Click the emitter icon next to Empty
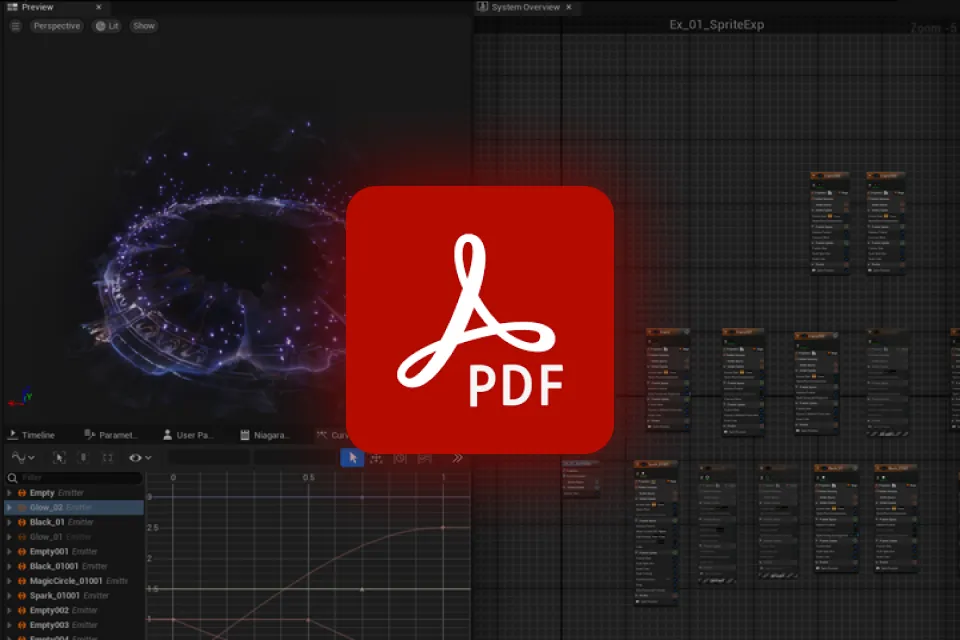The height and width of the screenshot is (640, 960). pos(22,493)
